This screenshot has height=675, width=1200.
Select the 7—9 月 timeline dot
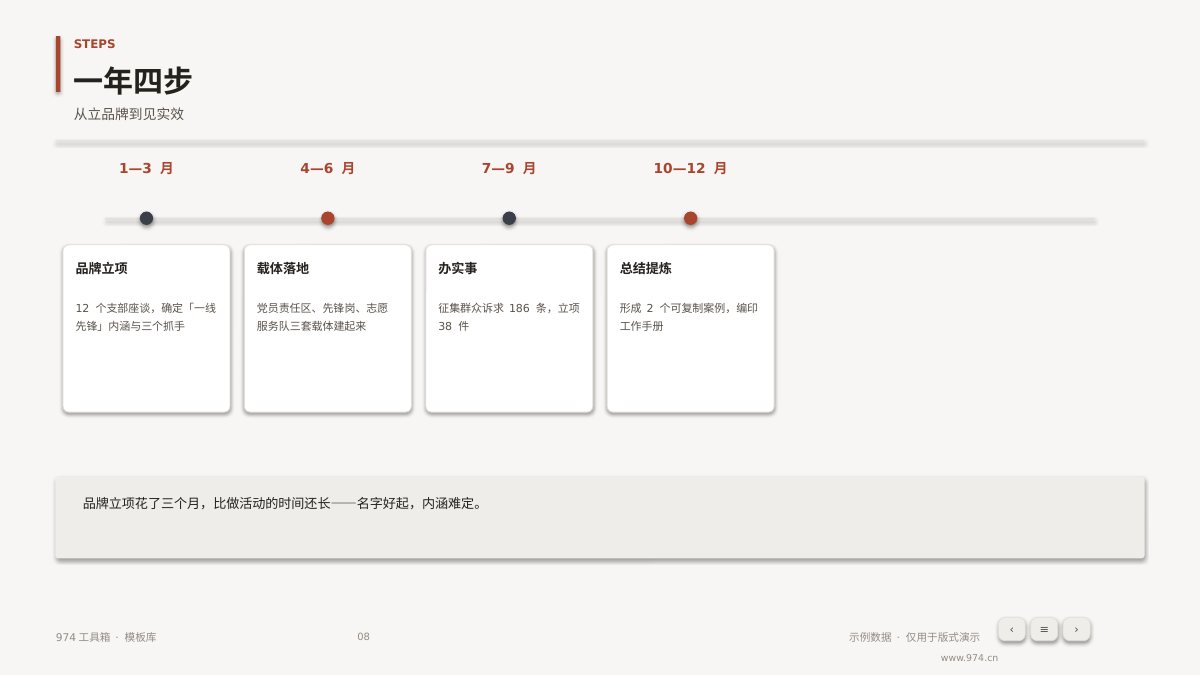pos(509,218)
